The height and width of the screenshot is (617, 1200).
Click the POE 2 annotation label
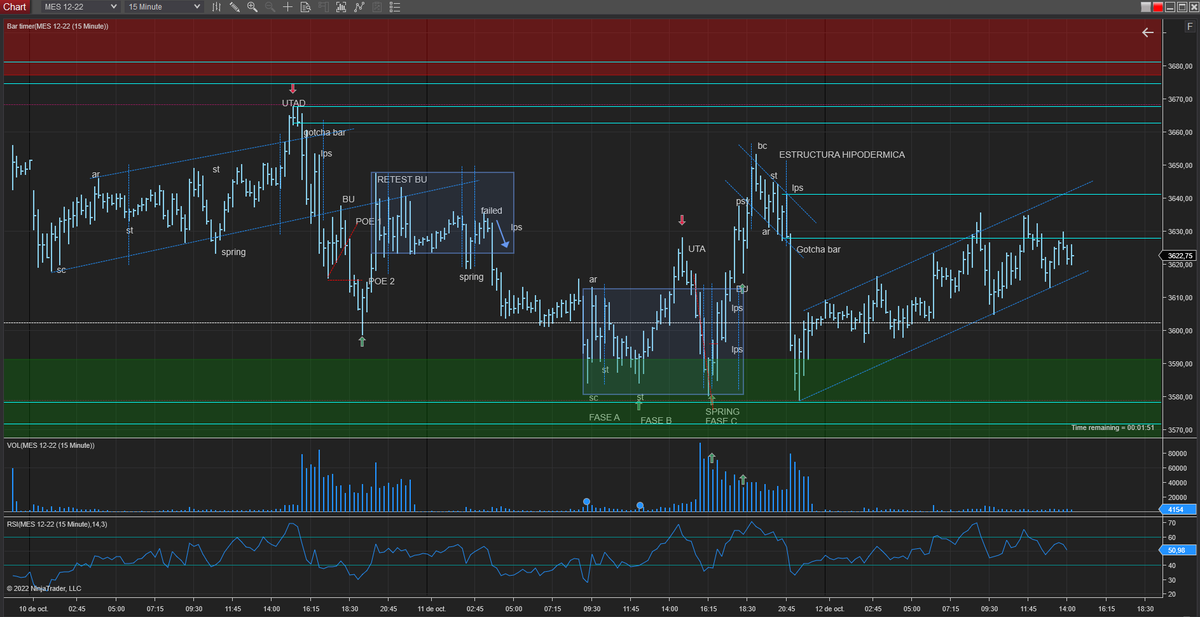click(382, 282)
